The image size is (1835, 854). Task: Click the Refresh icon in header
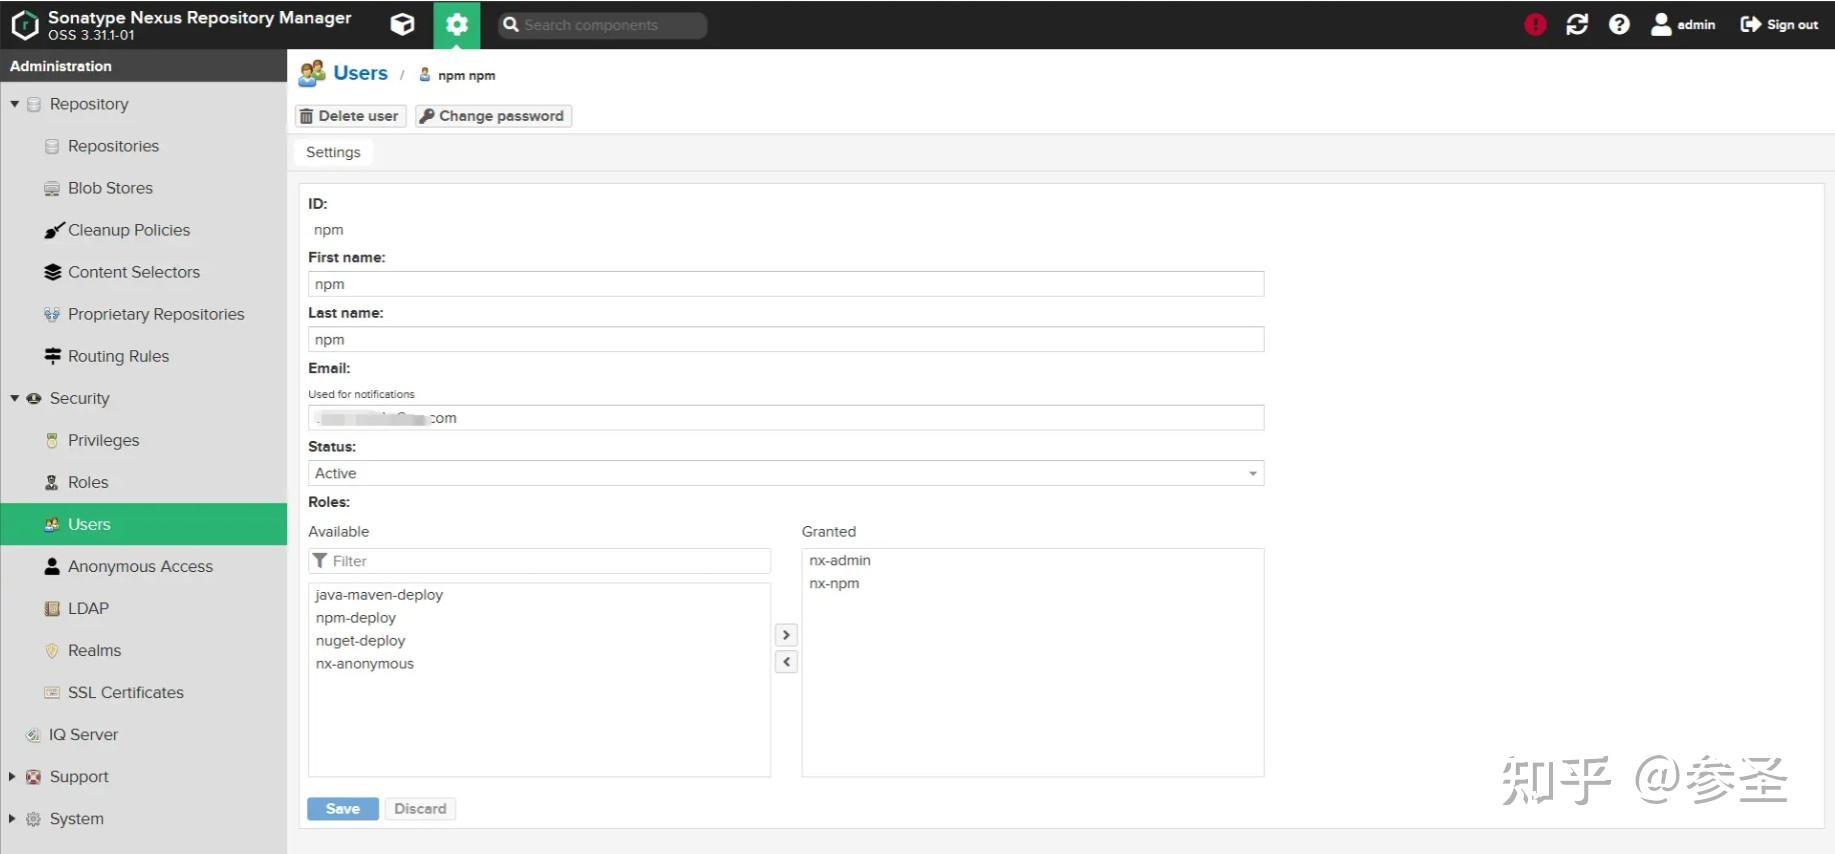pos(1577,25)
